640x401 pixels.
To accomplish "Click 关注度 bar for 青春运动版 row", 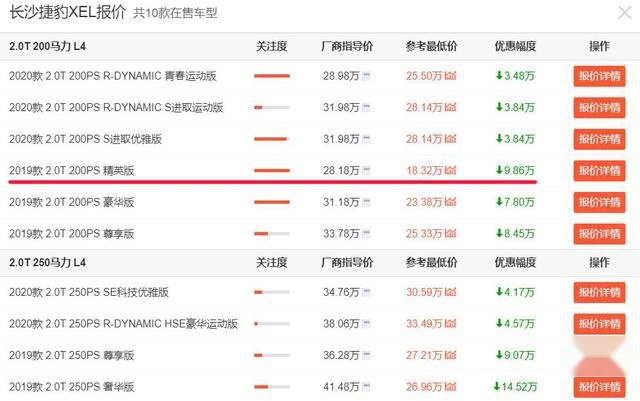I will (272, 76).
